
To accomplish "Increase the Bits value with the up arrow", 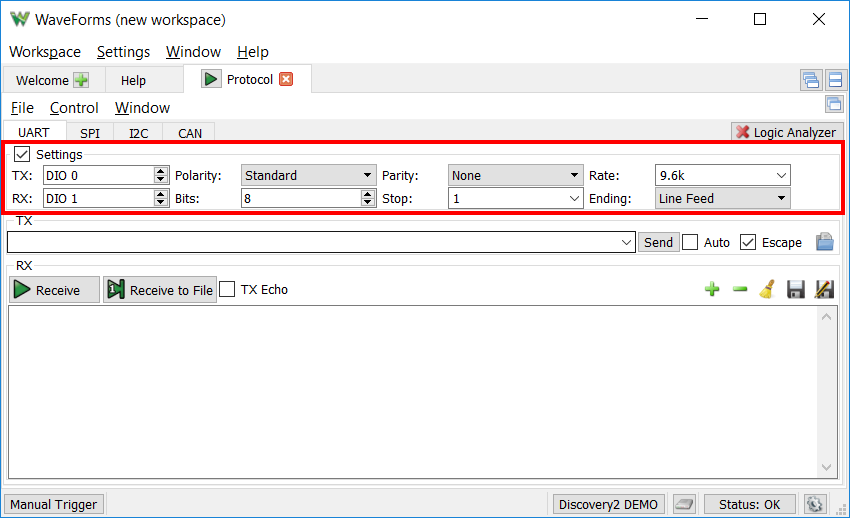I will point(368,194).
